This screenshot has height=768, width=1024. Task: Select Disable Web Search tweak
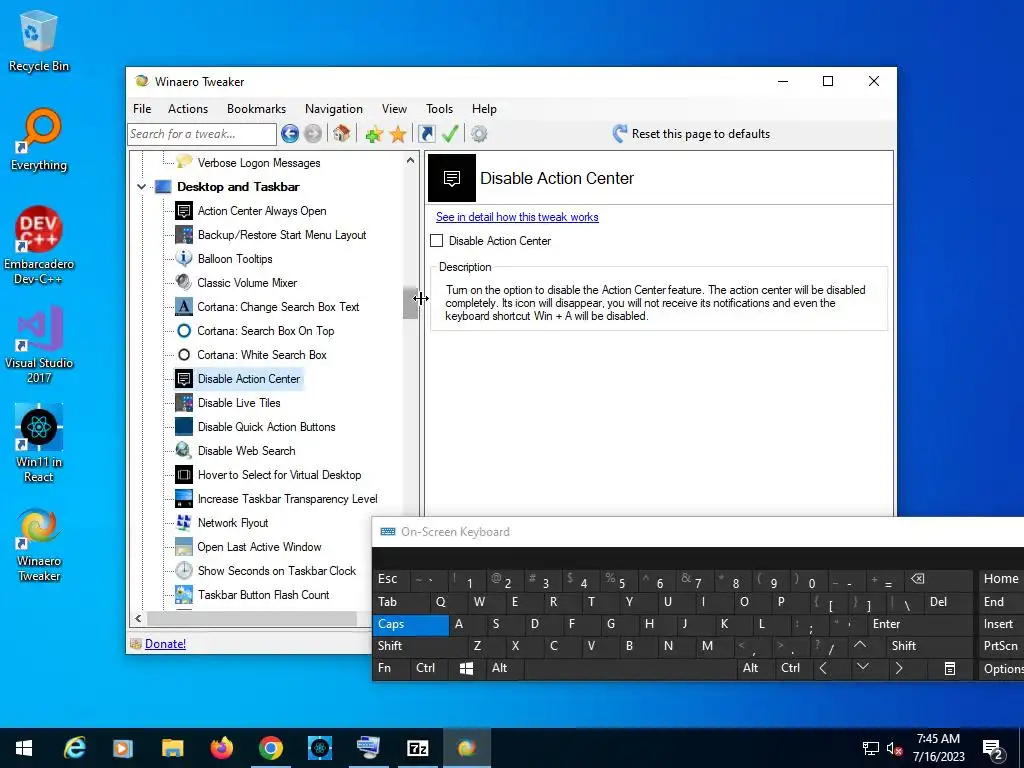click(x=246, y=451)
